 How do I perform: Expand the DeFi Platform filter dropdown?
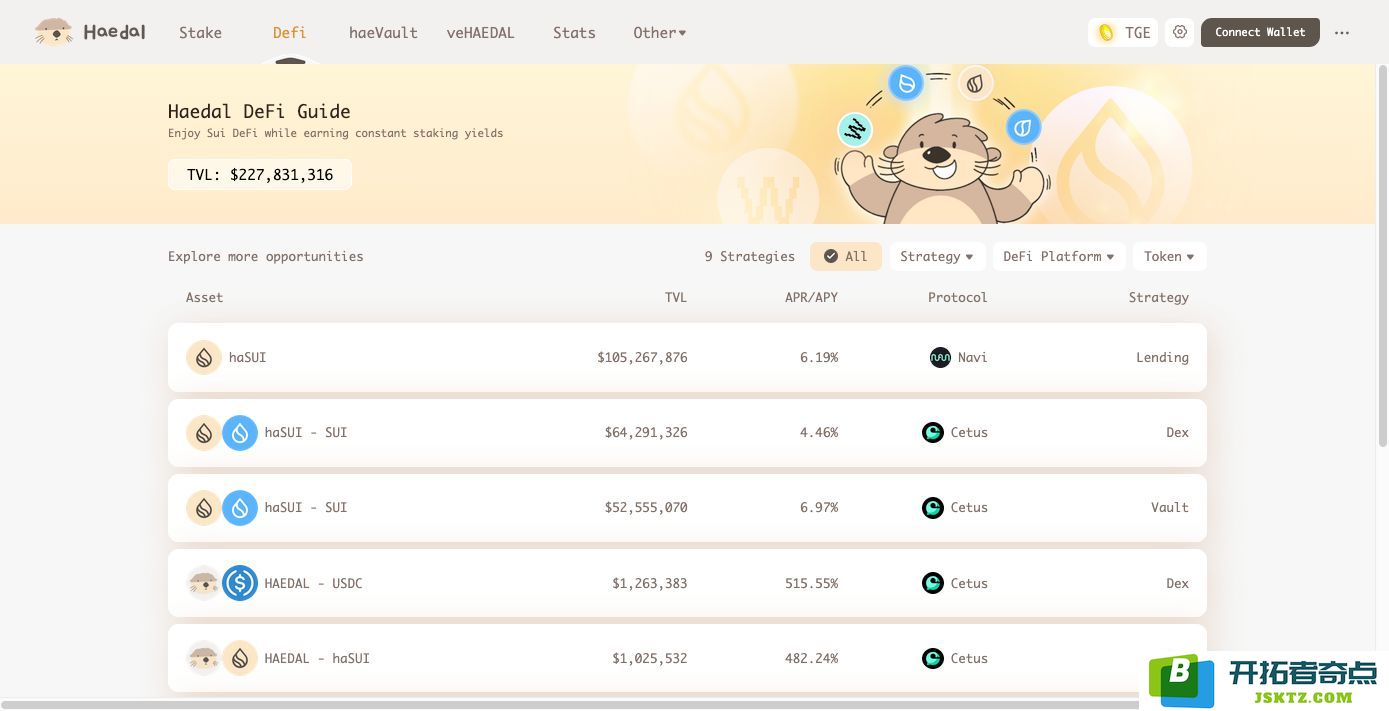[1059, 256]
